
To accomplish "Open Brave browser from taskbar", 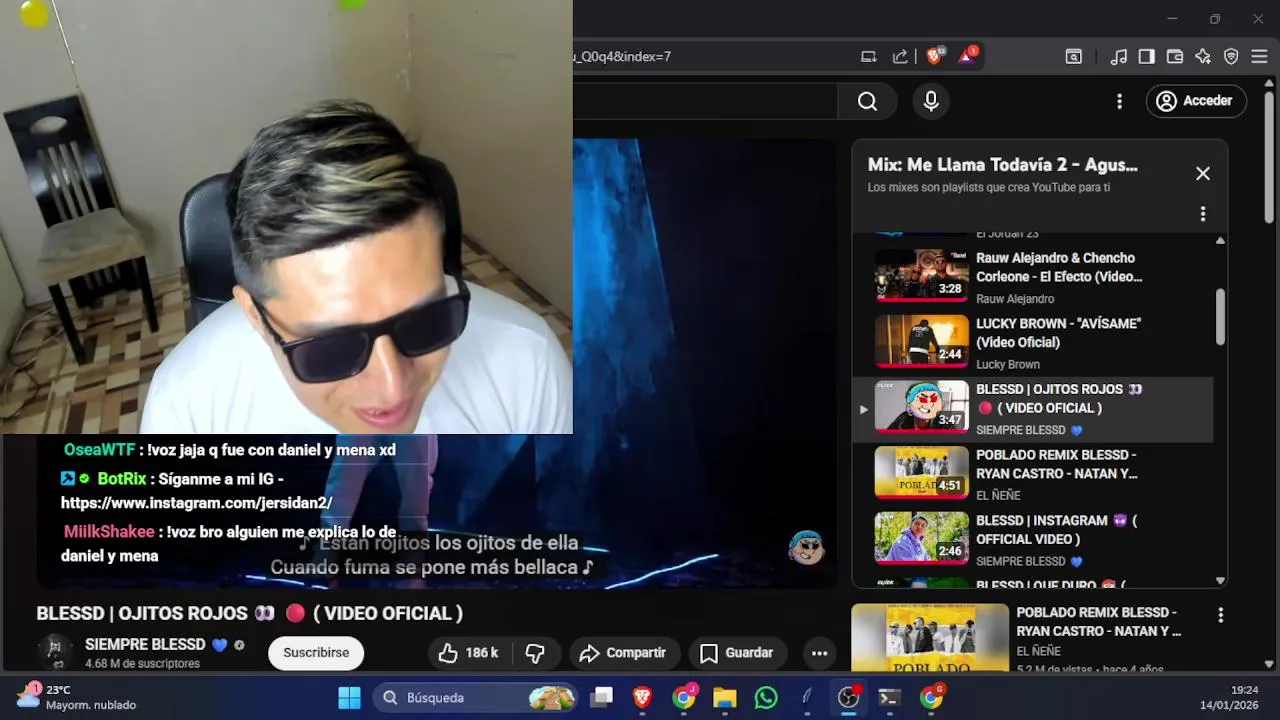I will 642,697.
